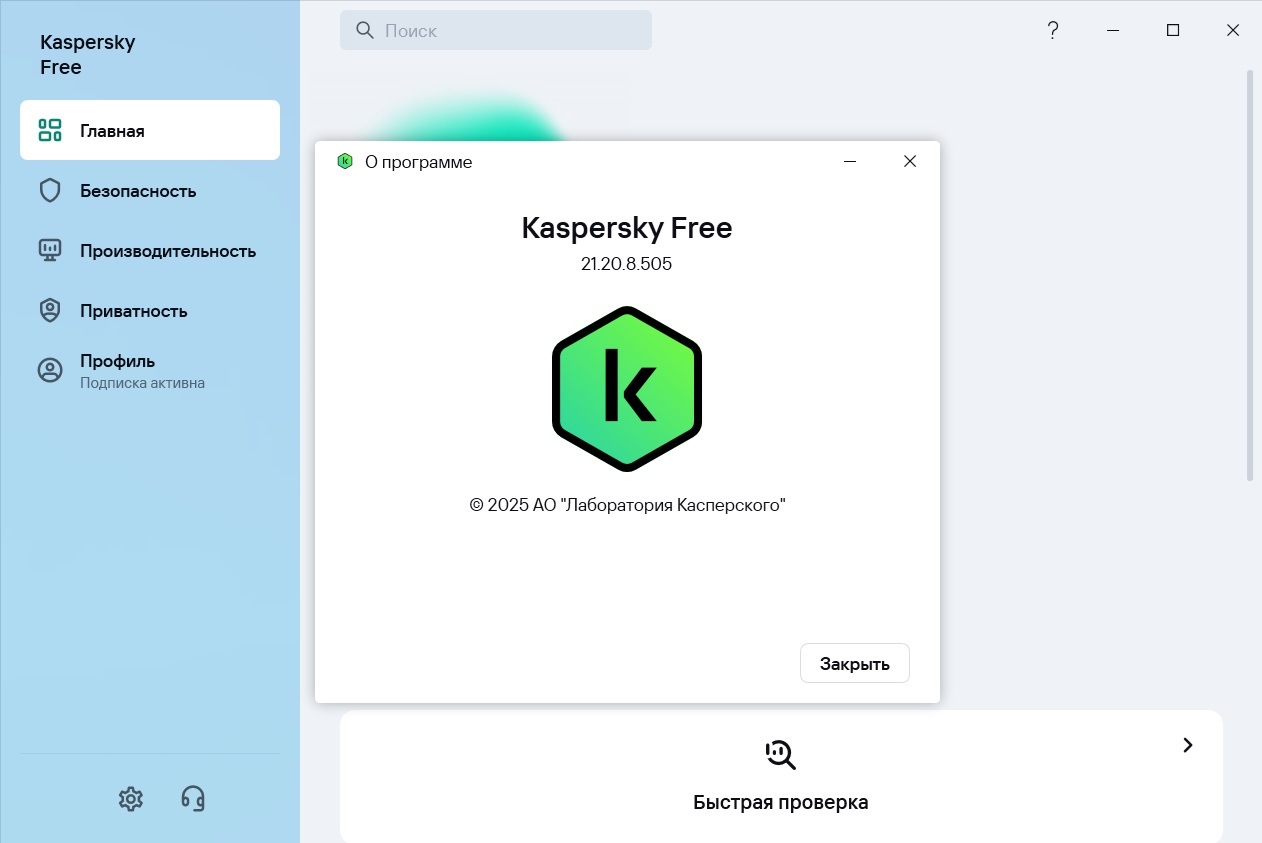The width and height of the screenshot is (1262, 843).
Task: Open the Профиль section
Action: click(150, 370)
